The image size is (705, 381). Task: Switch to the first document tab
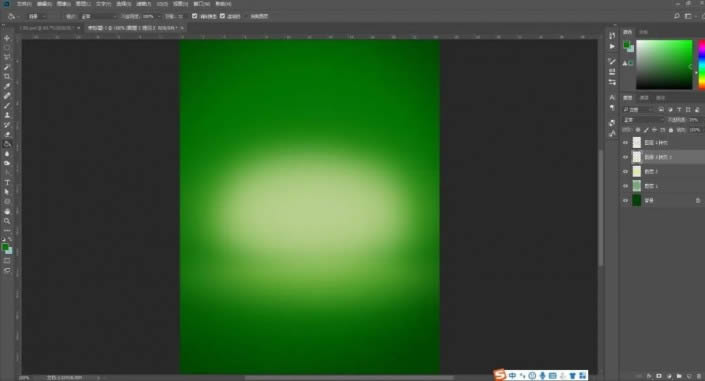coord(47,28)
